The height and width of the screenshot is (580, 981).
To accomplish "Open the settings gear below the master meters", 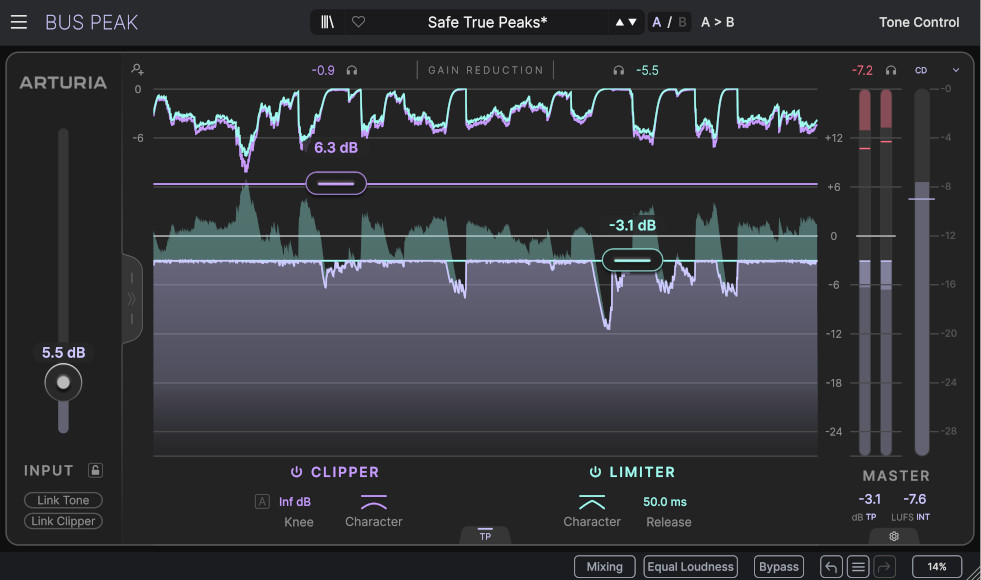I will pos(894,536).
